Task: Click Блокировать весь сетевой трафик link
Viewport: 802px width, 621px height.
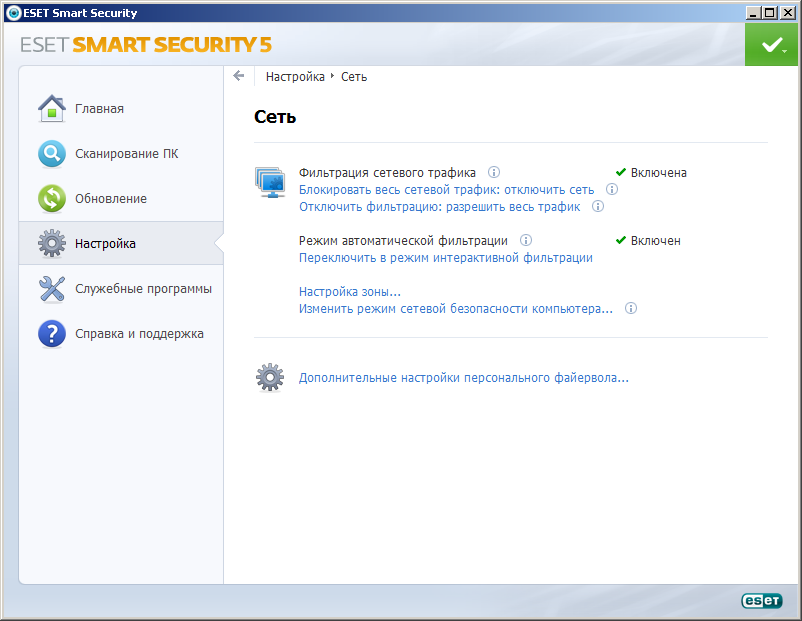Action: pos(447,190)
